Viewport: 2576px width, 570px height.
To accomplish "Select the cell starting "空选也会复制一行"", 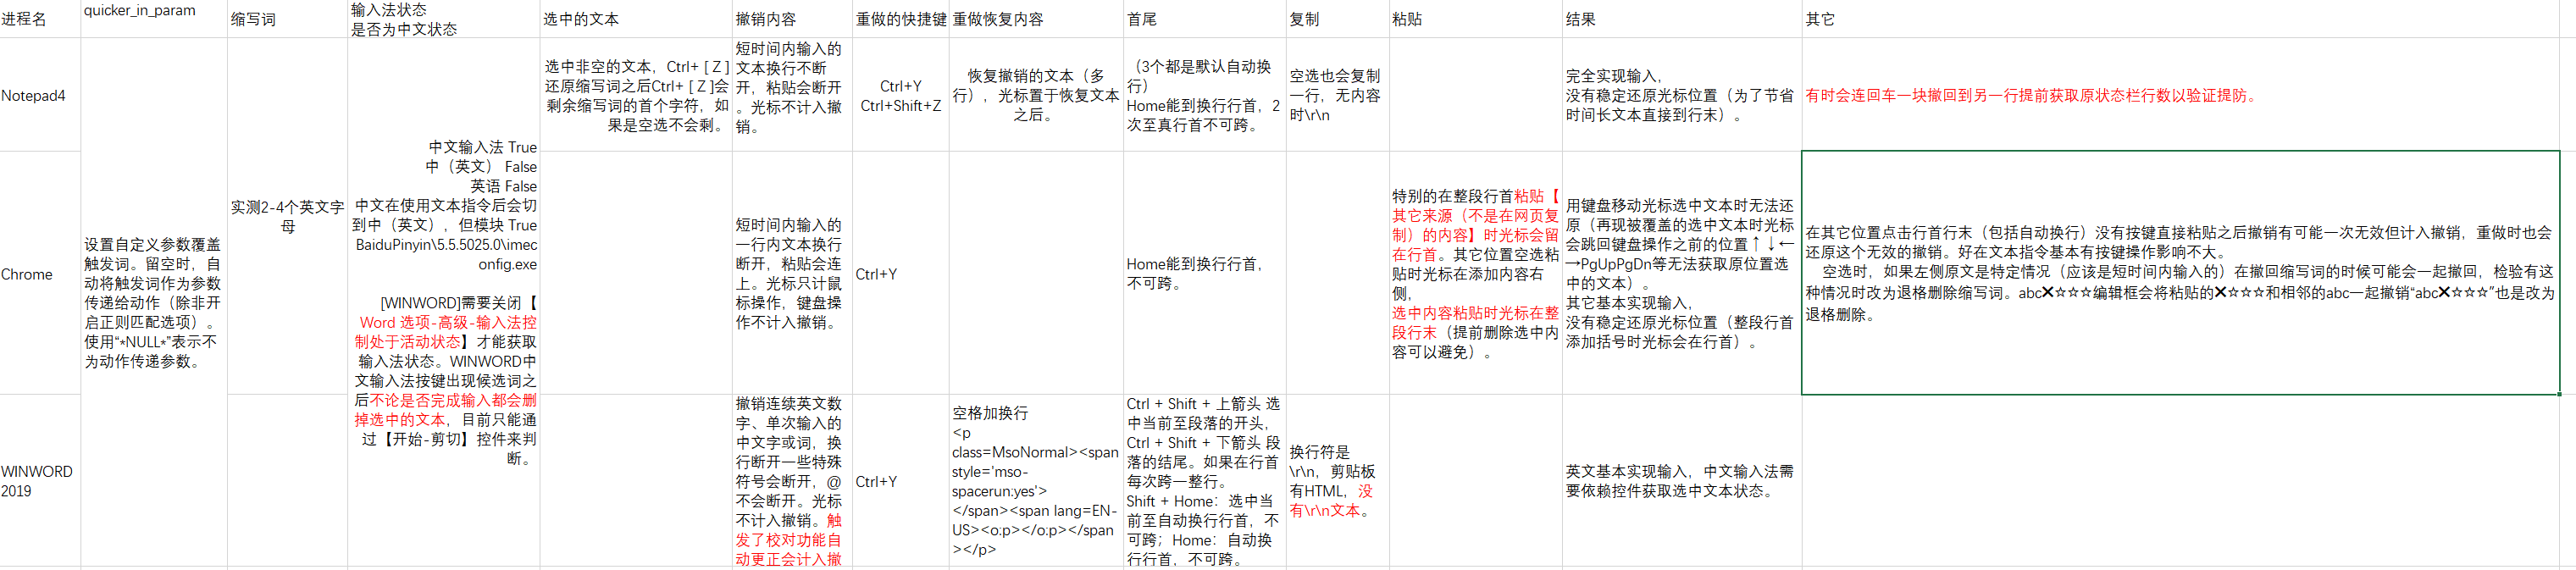I will 1338,95.
